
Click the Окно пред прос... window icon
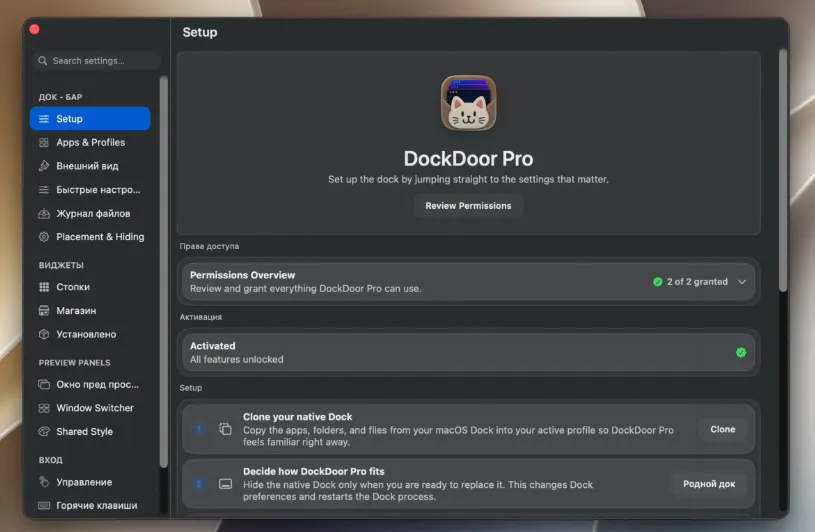click(44, 384)
